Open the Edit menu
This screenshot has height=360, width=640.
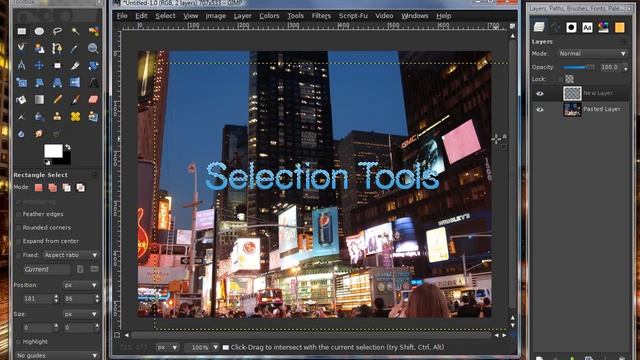coord(141,16)
